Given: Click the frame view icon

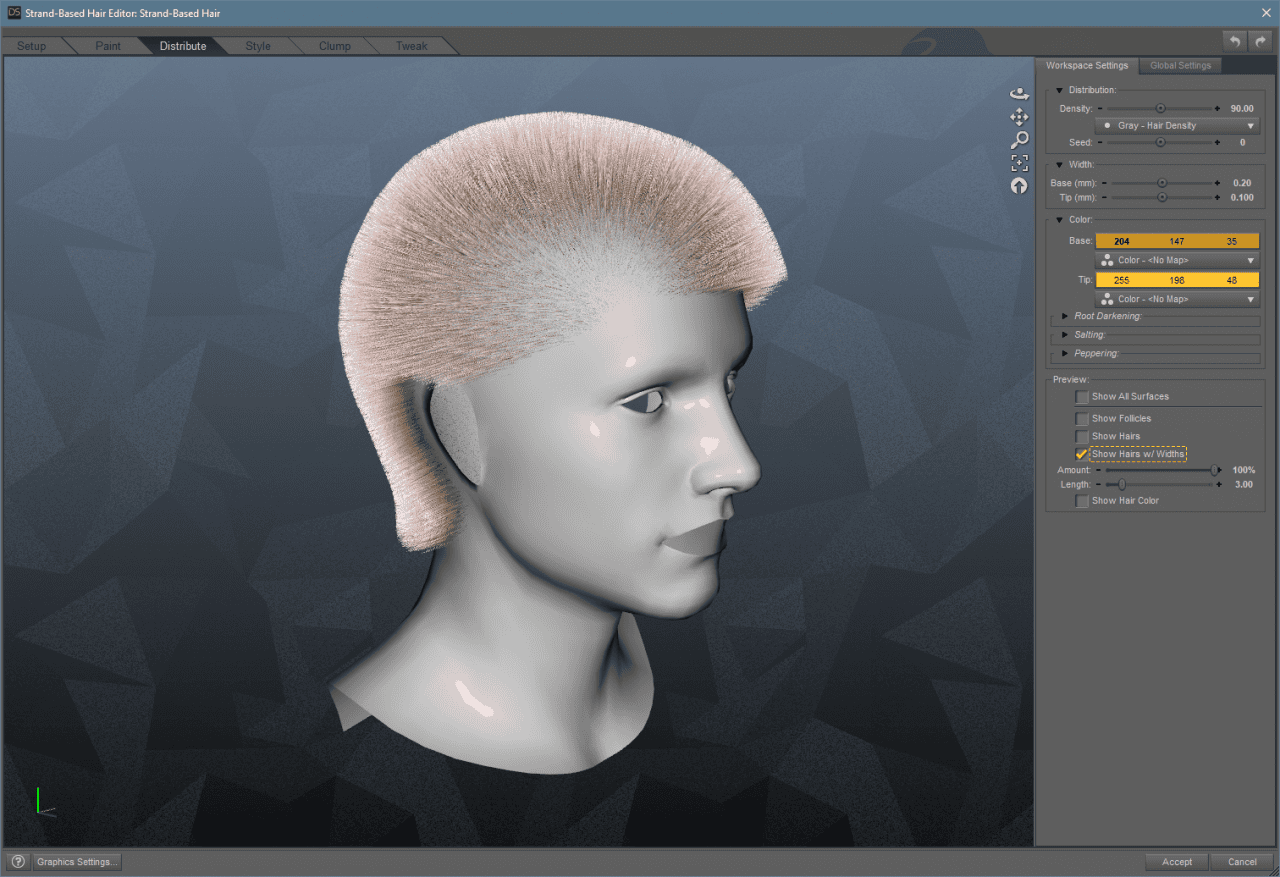Looking at the screenshot, I should point(1019,162).
